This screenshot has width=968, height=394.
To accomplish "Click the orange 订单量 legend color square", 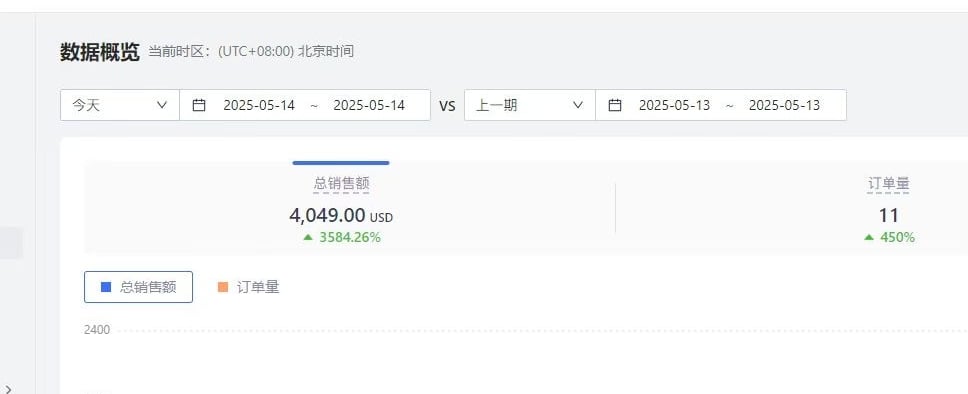I will click(x=223, y=287).
